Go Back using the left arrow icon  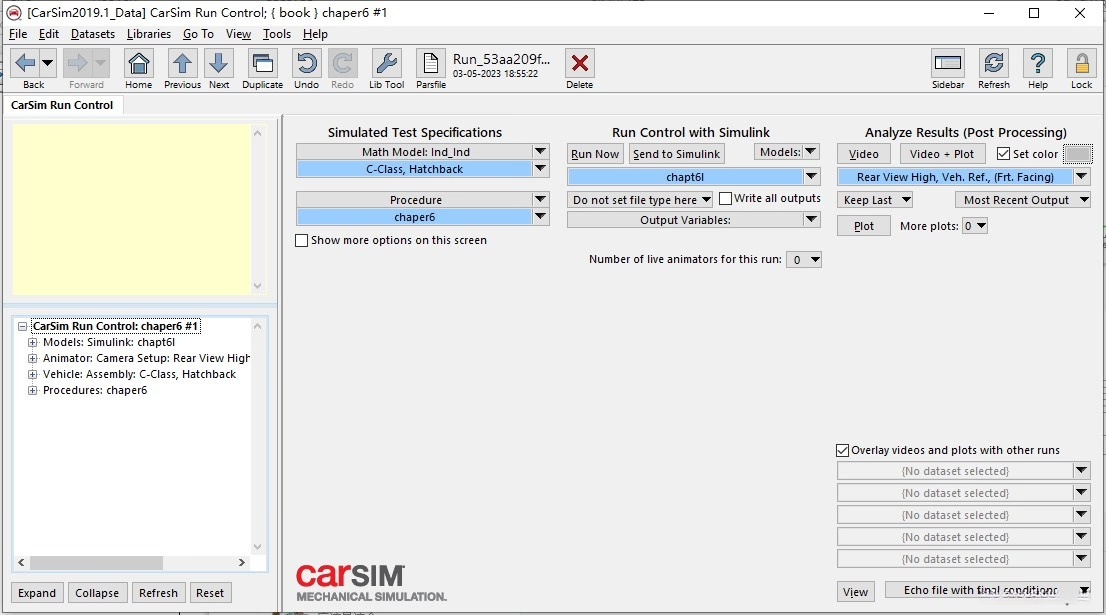[25, 63]
